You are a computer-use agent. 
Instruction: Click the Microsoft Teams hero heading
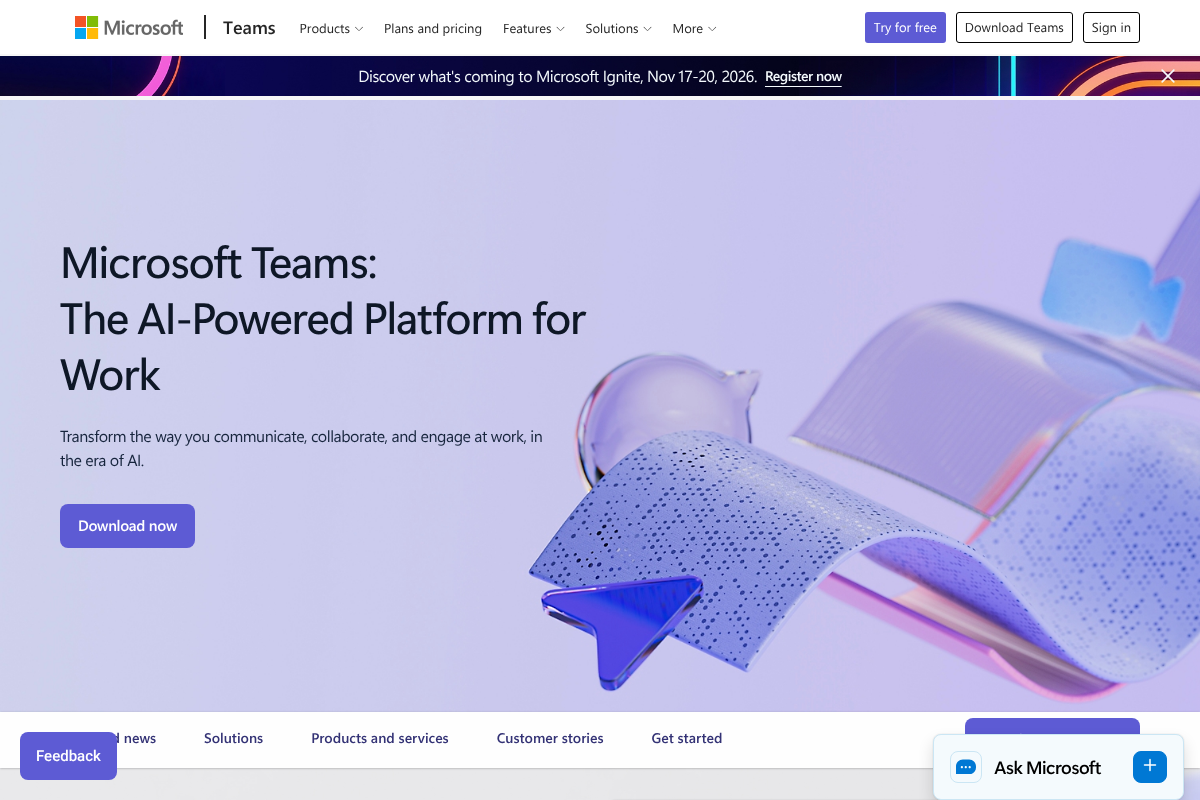323,319
